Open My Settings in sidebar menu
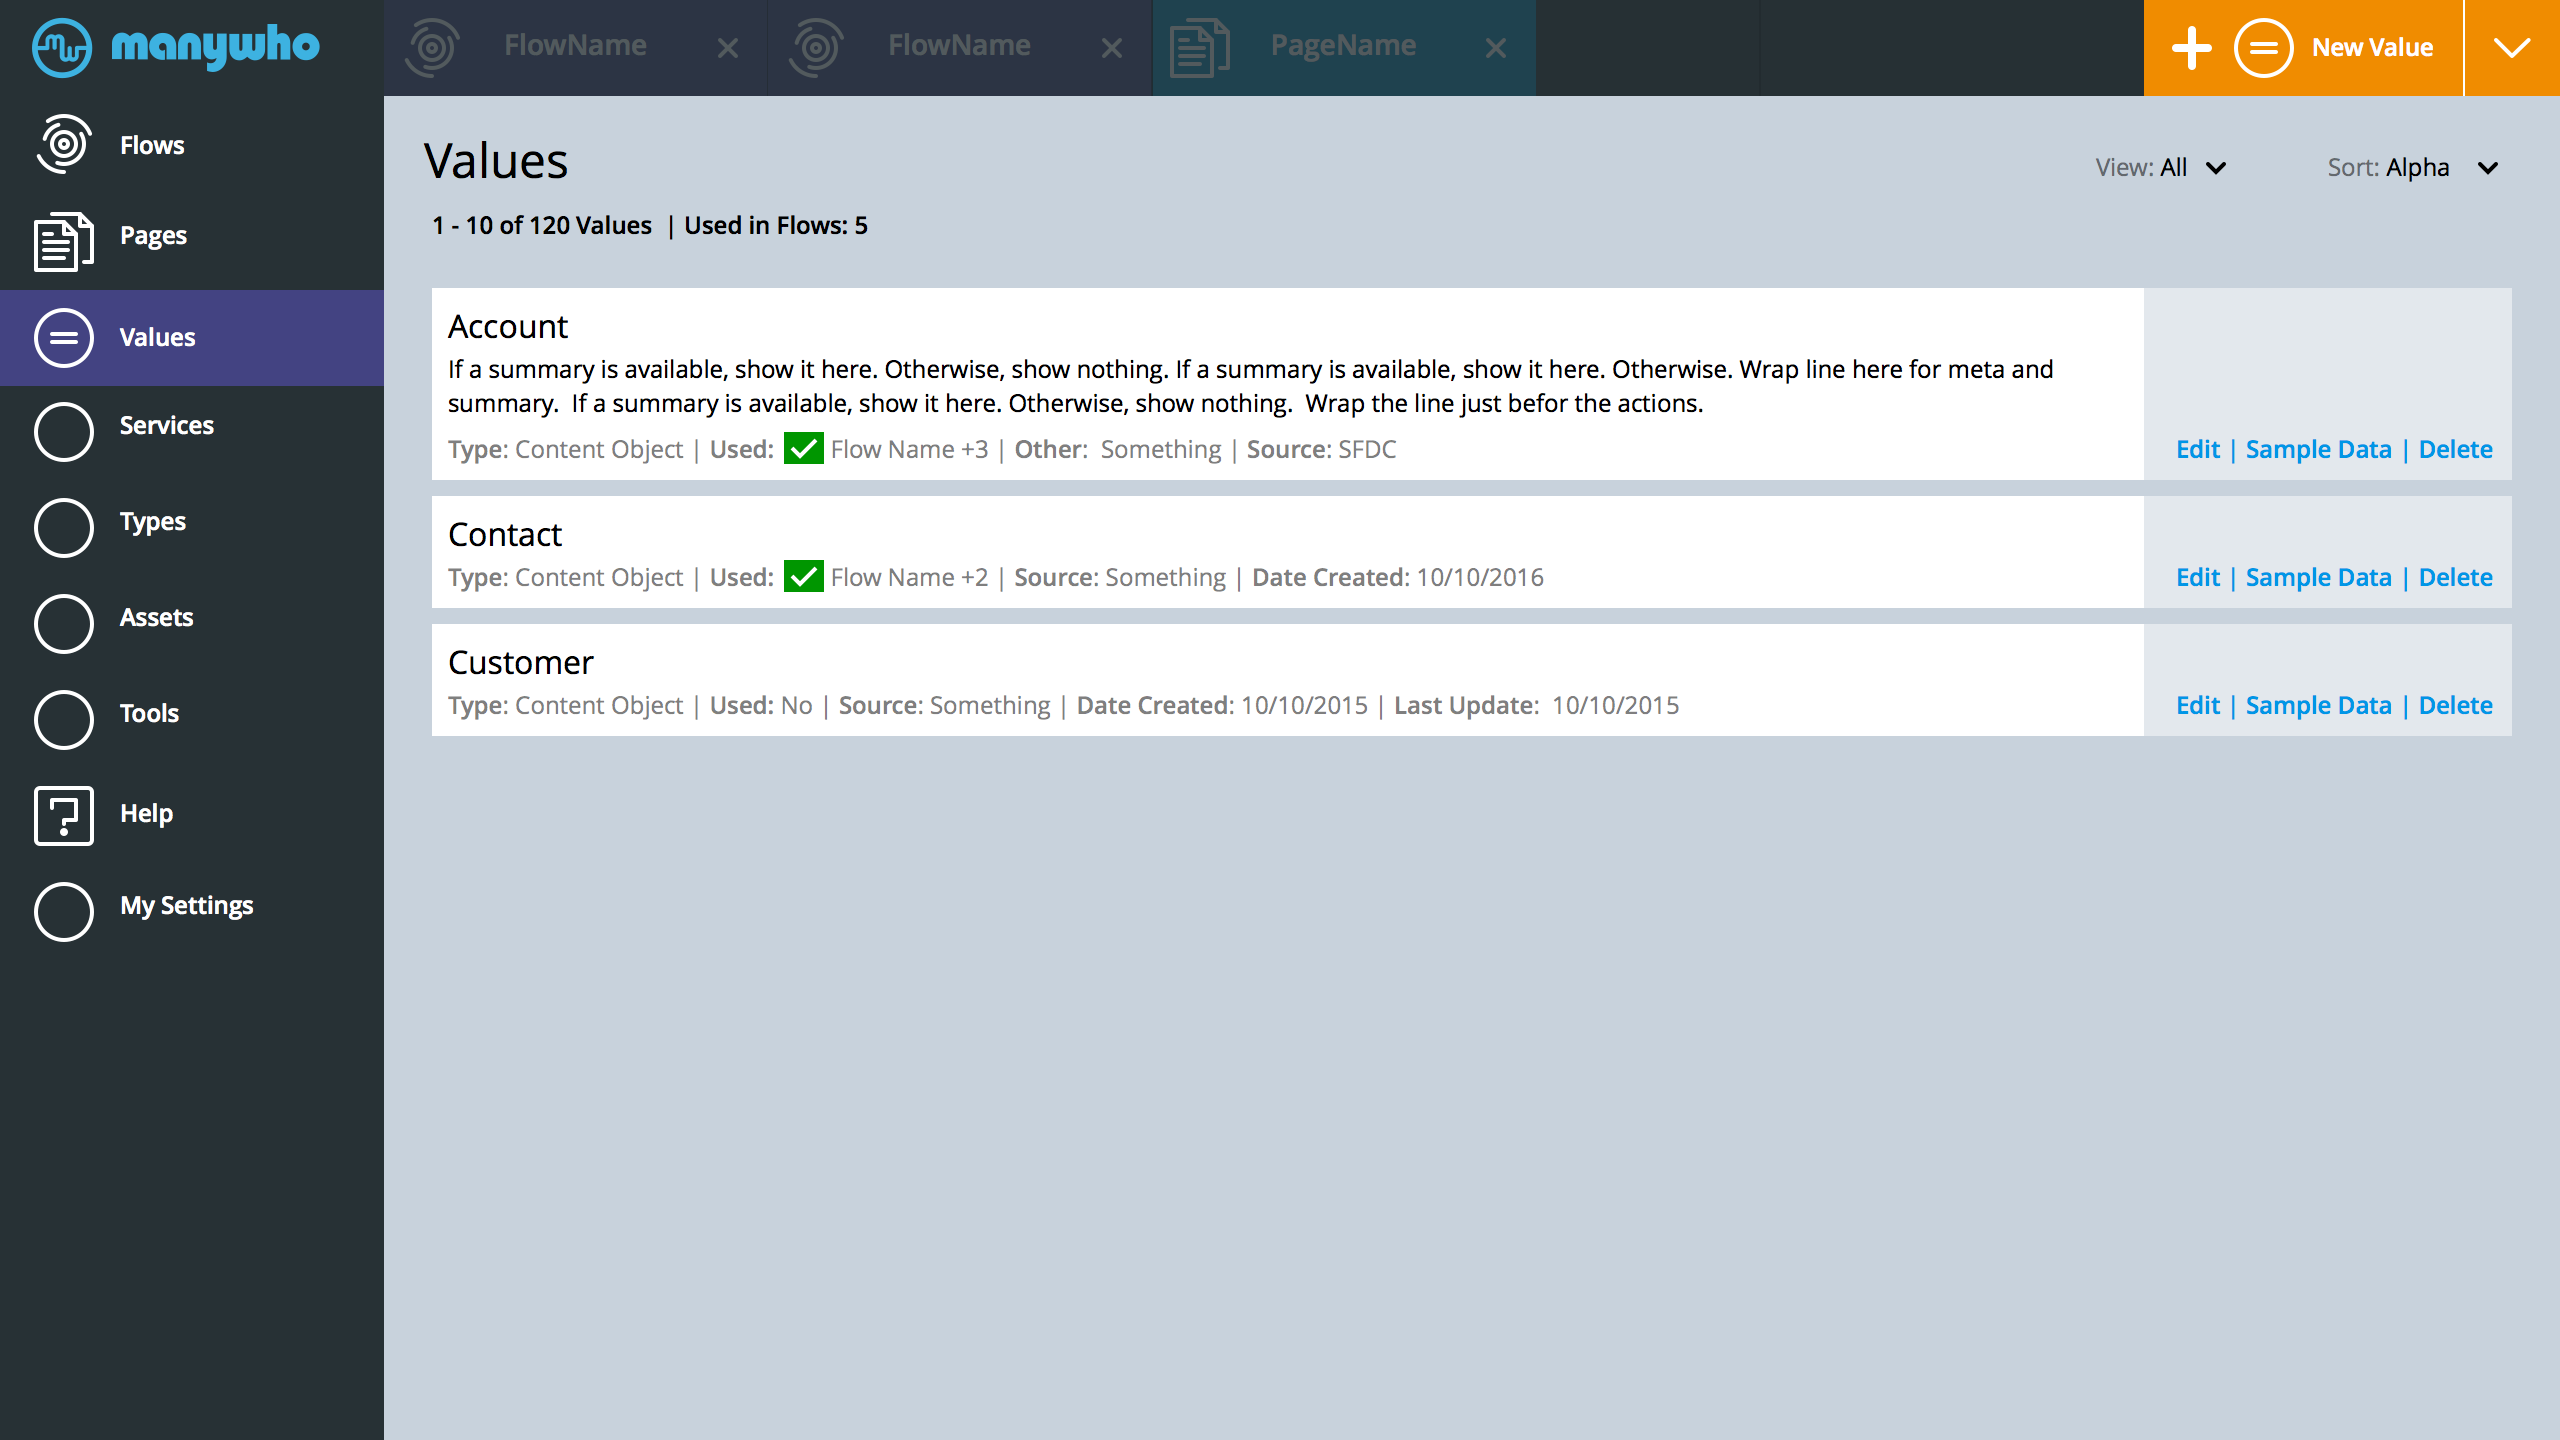The width and height of the screenshot is (2560, 1440). coord(187,906)
